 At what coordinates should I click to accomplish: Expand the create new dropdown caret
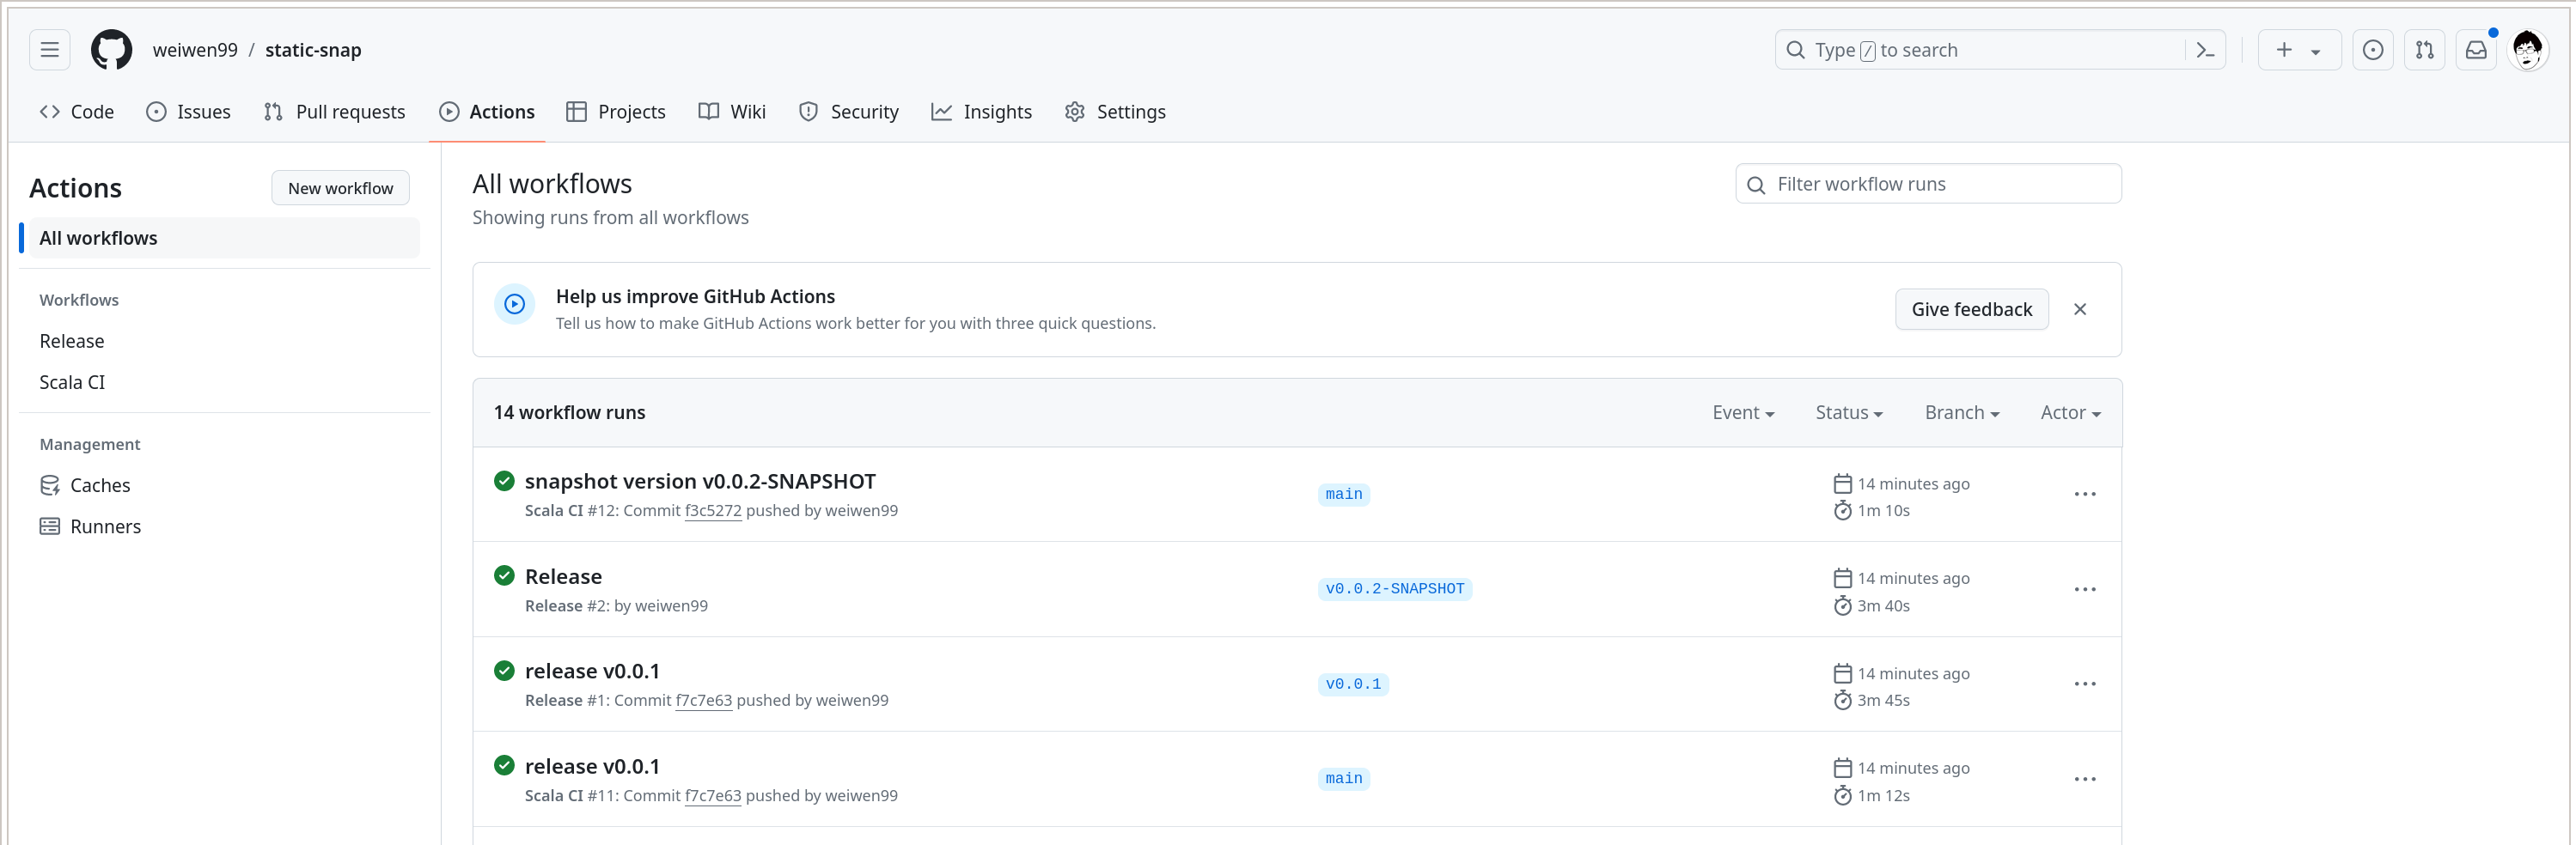click(x=2316, y=51)
